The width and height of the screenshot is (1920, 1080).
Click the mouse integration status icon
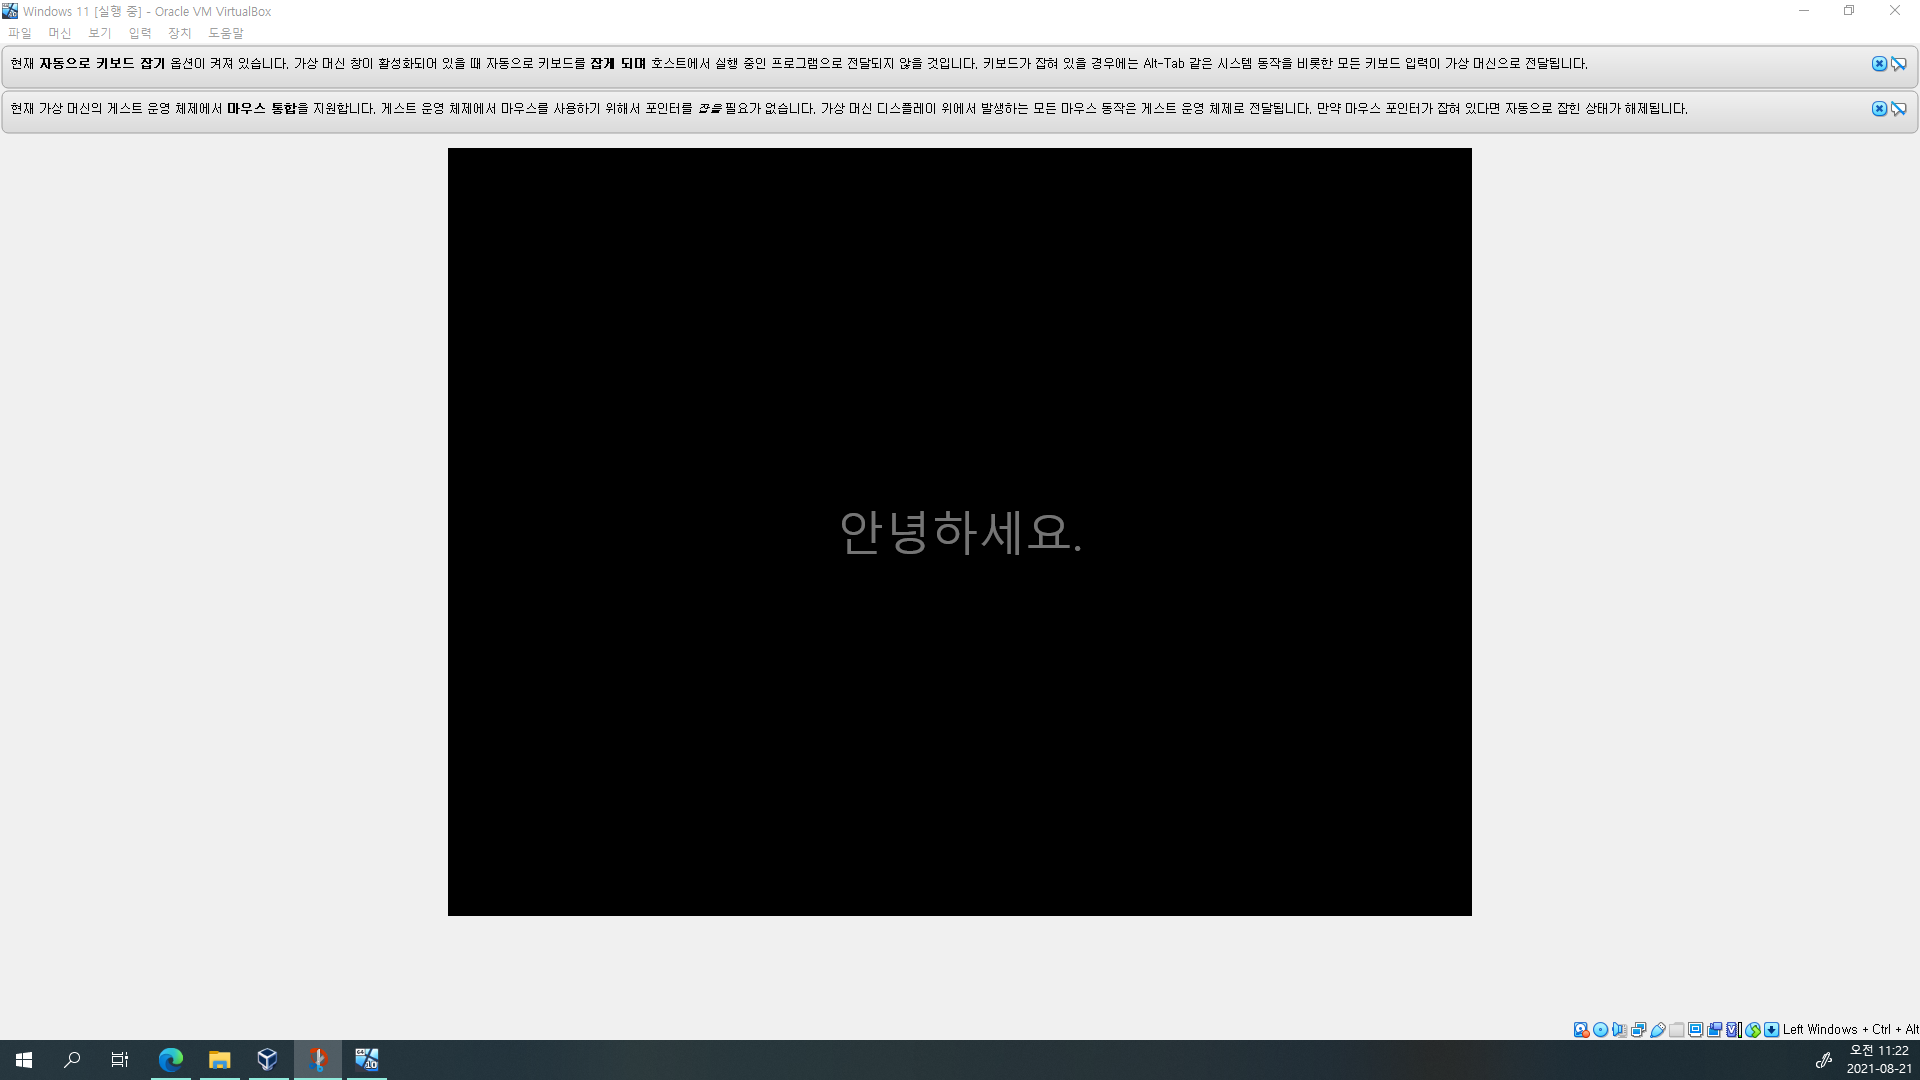(1753, 1030)
